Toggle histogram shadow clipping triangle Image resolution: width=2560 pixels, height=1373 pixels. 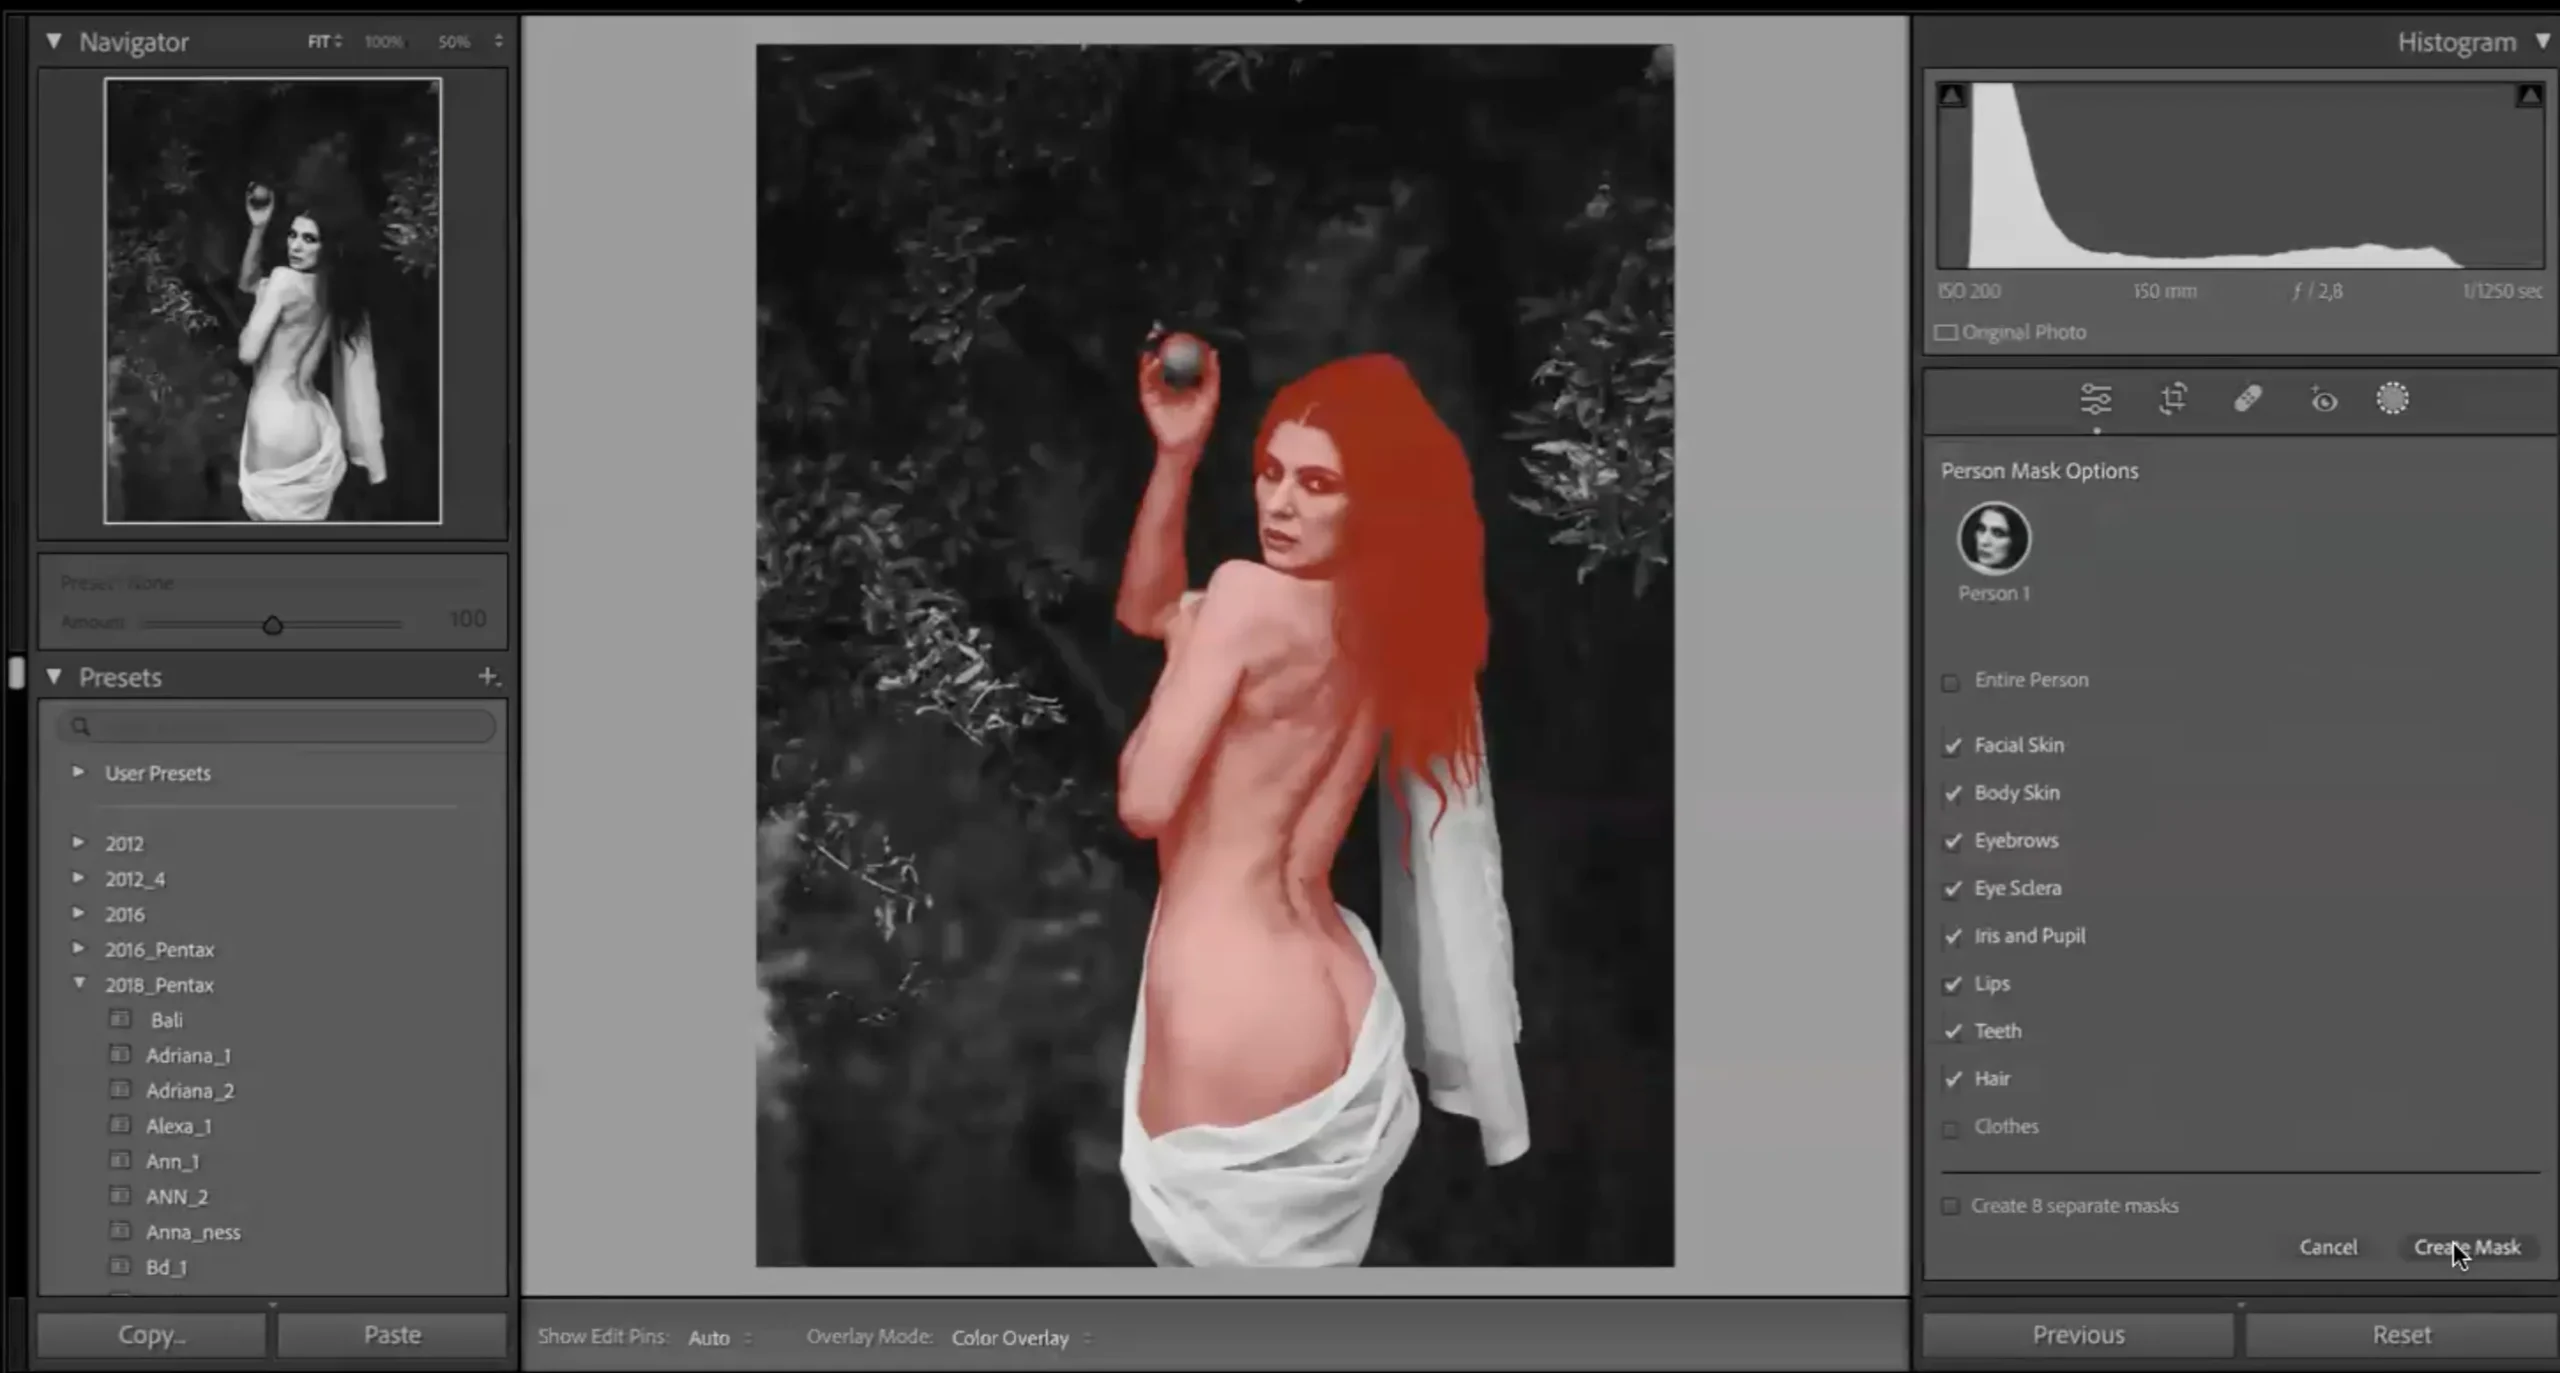[x=1951, y=96]
